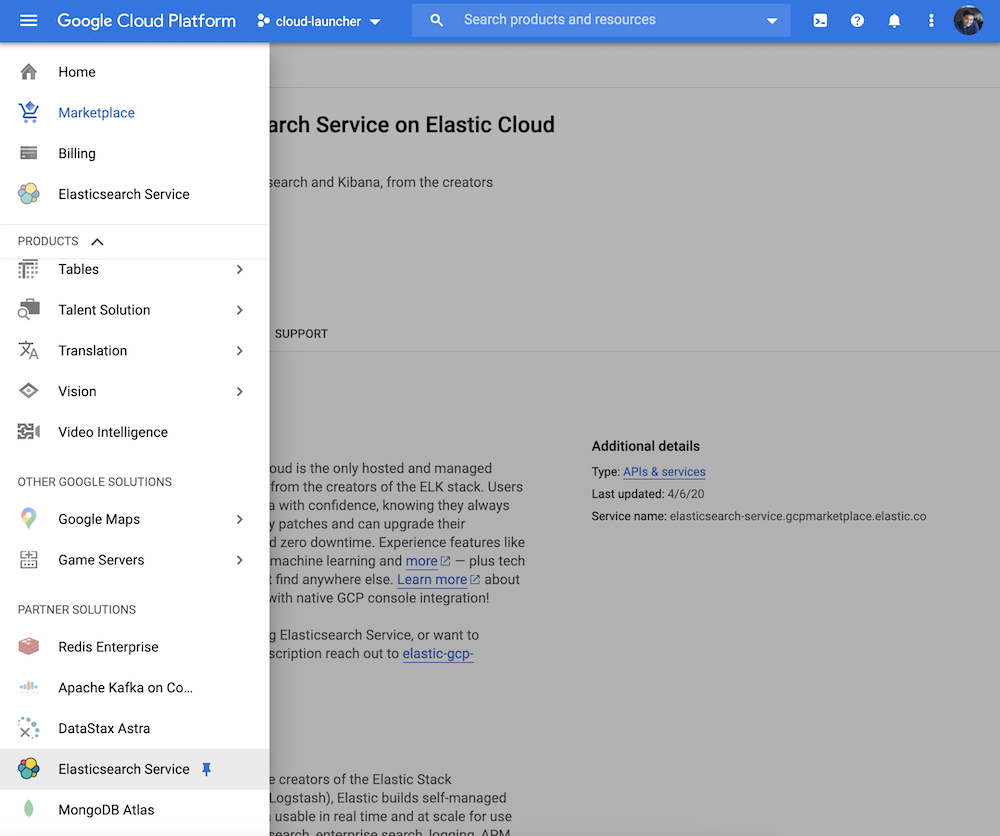This screenshot has height=836, width=1000.
Task: Click the service name elasticsearch-service.gcpmarketplace.elastic.co
Action: [x=798, y=517]
